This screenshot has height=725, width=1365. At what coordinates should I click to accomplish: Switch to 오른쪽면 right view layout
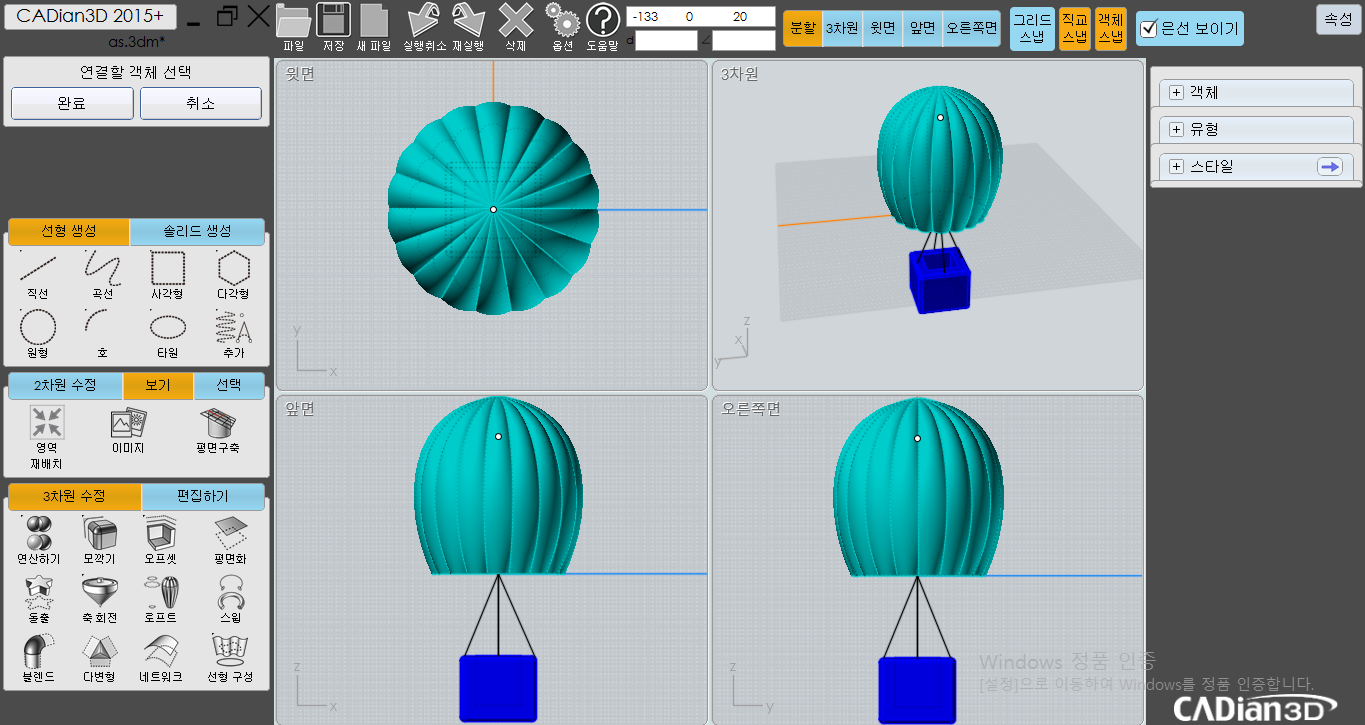(972, 29)
